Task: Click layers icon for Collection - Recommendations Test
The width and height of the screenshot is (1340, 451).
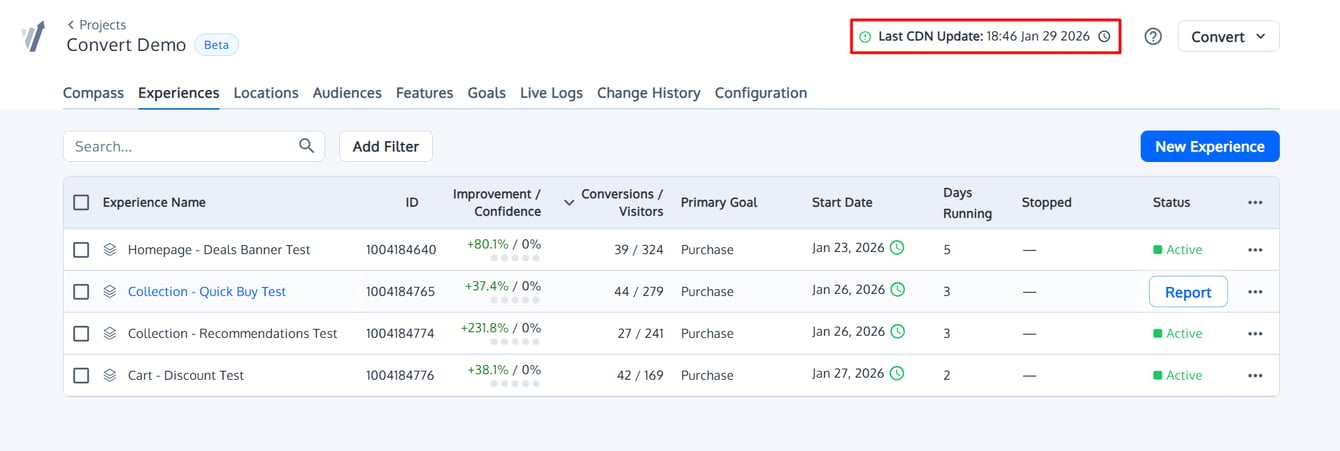Action: (110, 334)
